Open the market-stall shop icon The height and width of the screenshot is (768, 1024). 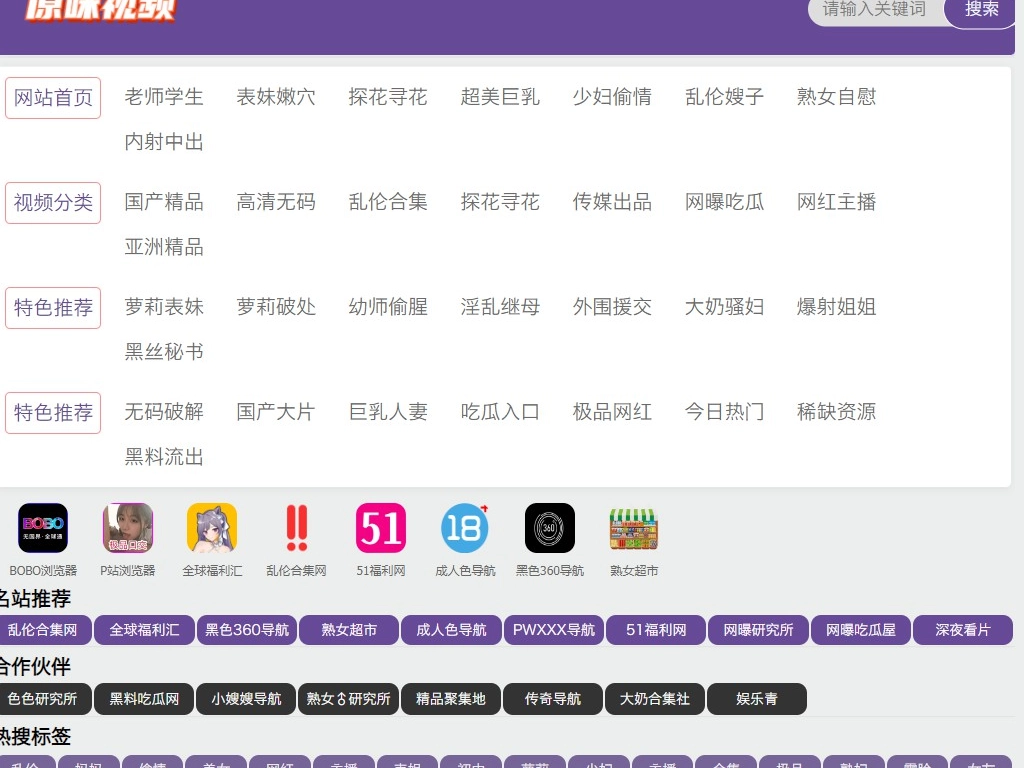[634, 528]
